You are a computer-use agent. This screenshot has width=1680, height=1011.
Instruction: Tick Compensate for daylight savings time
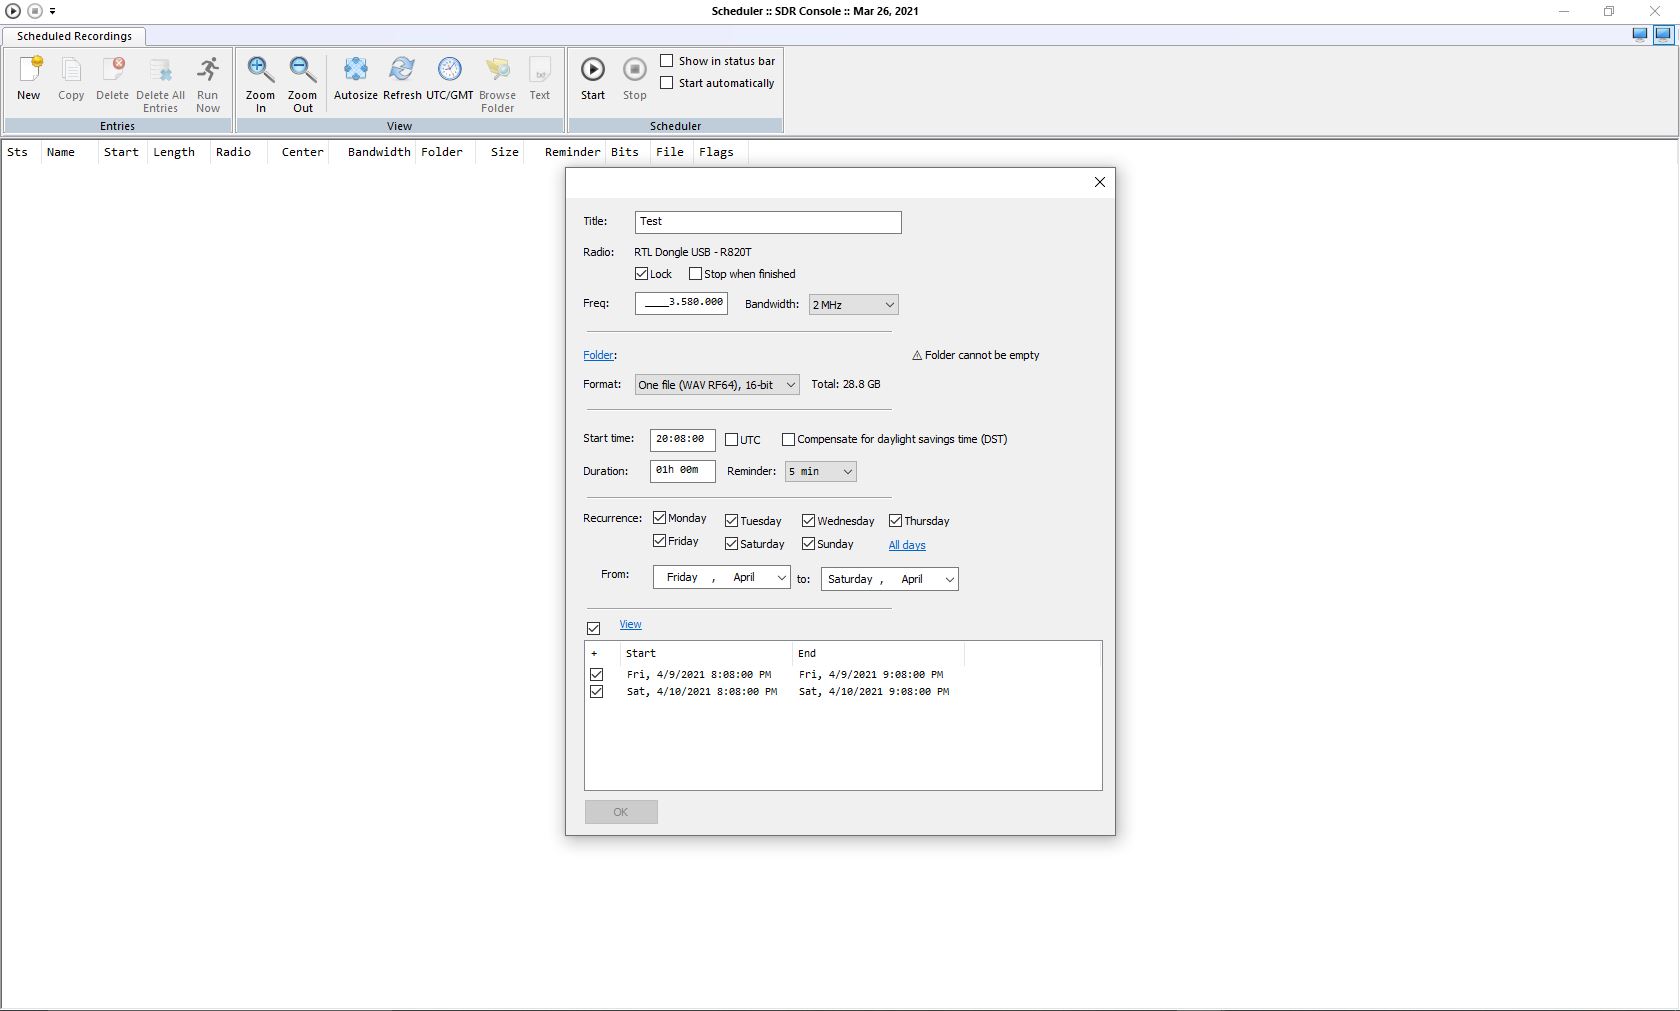789,439
